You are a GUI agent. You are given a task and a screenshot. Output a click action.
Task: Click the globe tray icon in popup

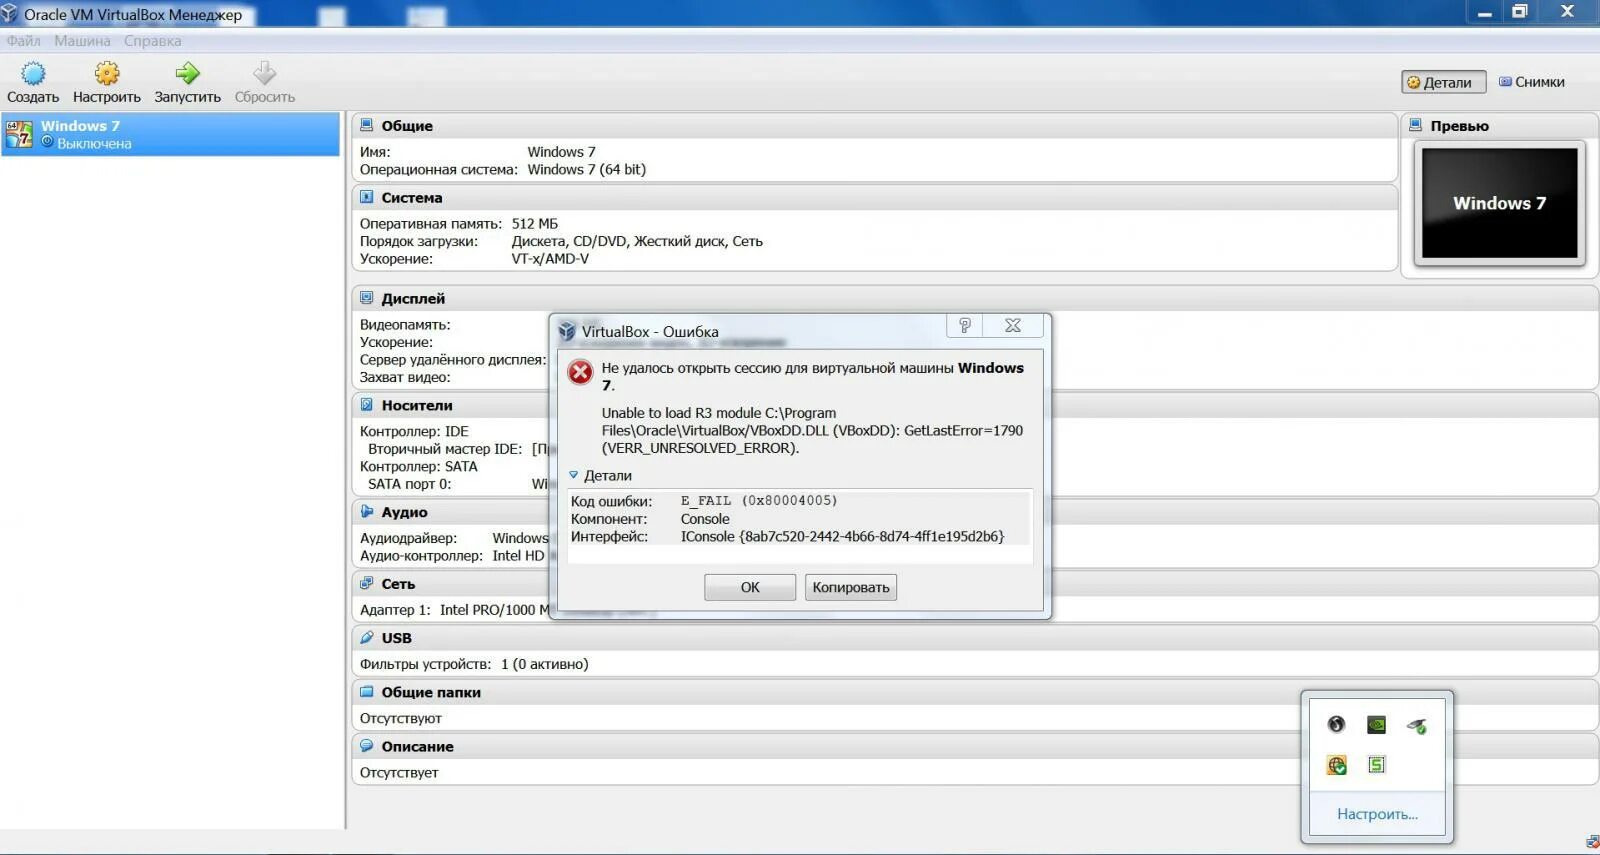pos(1336,765)
